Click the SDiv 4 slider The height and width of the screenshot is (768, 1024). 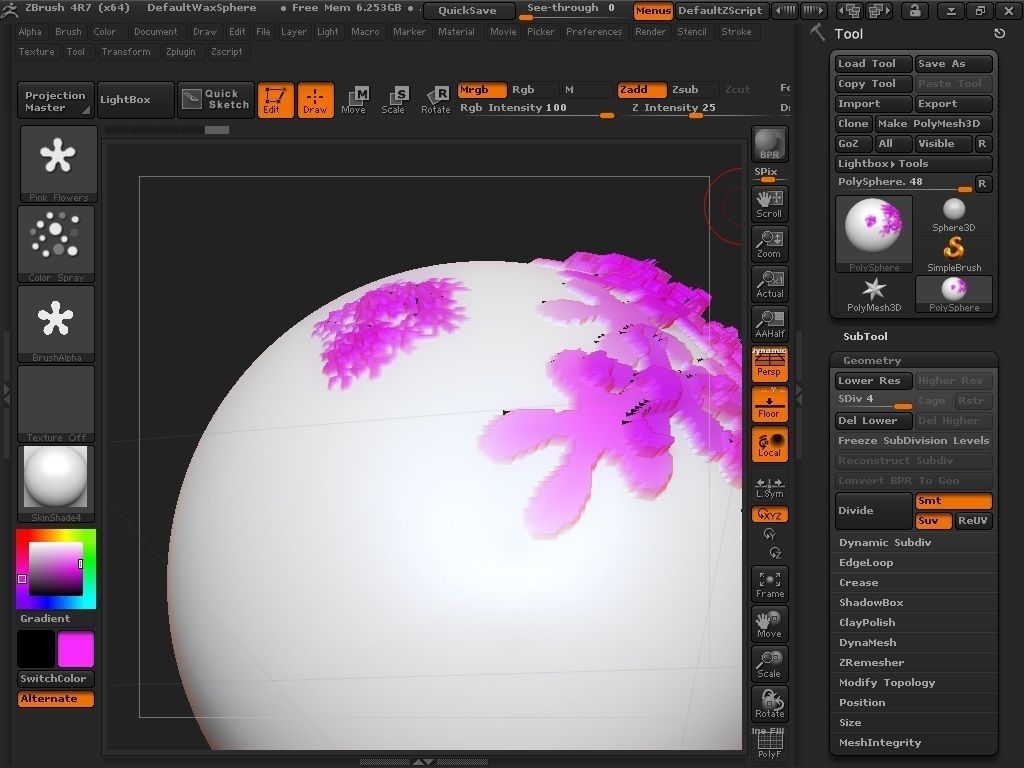point(874,400)
